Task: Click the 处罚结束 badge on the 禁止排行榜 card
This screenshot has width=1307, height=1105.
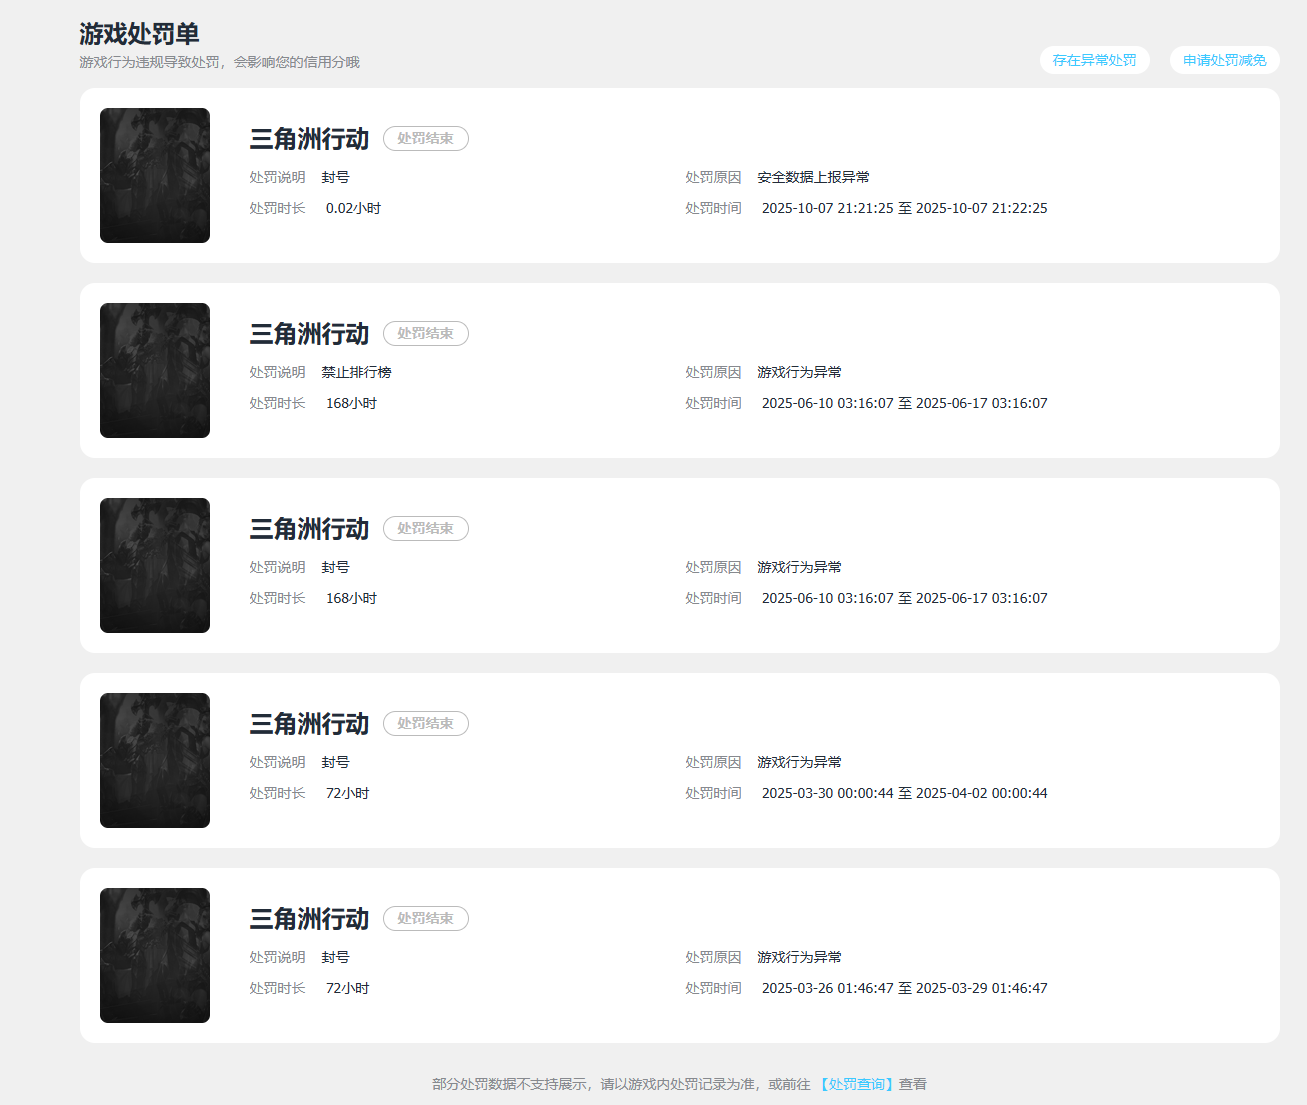Action: [x=426, y=334]
